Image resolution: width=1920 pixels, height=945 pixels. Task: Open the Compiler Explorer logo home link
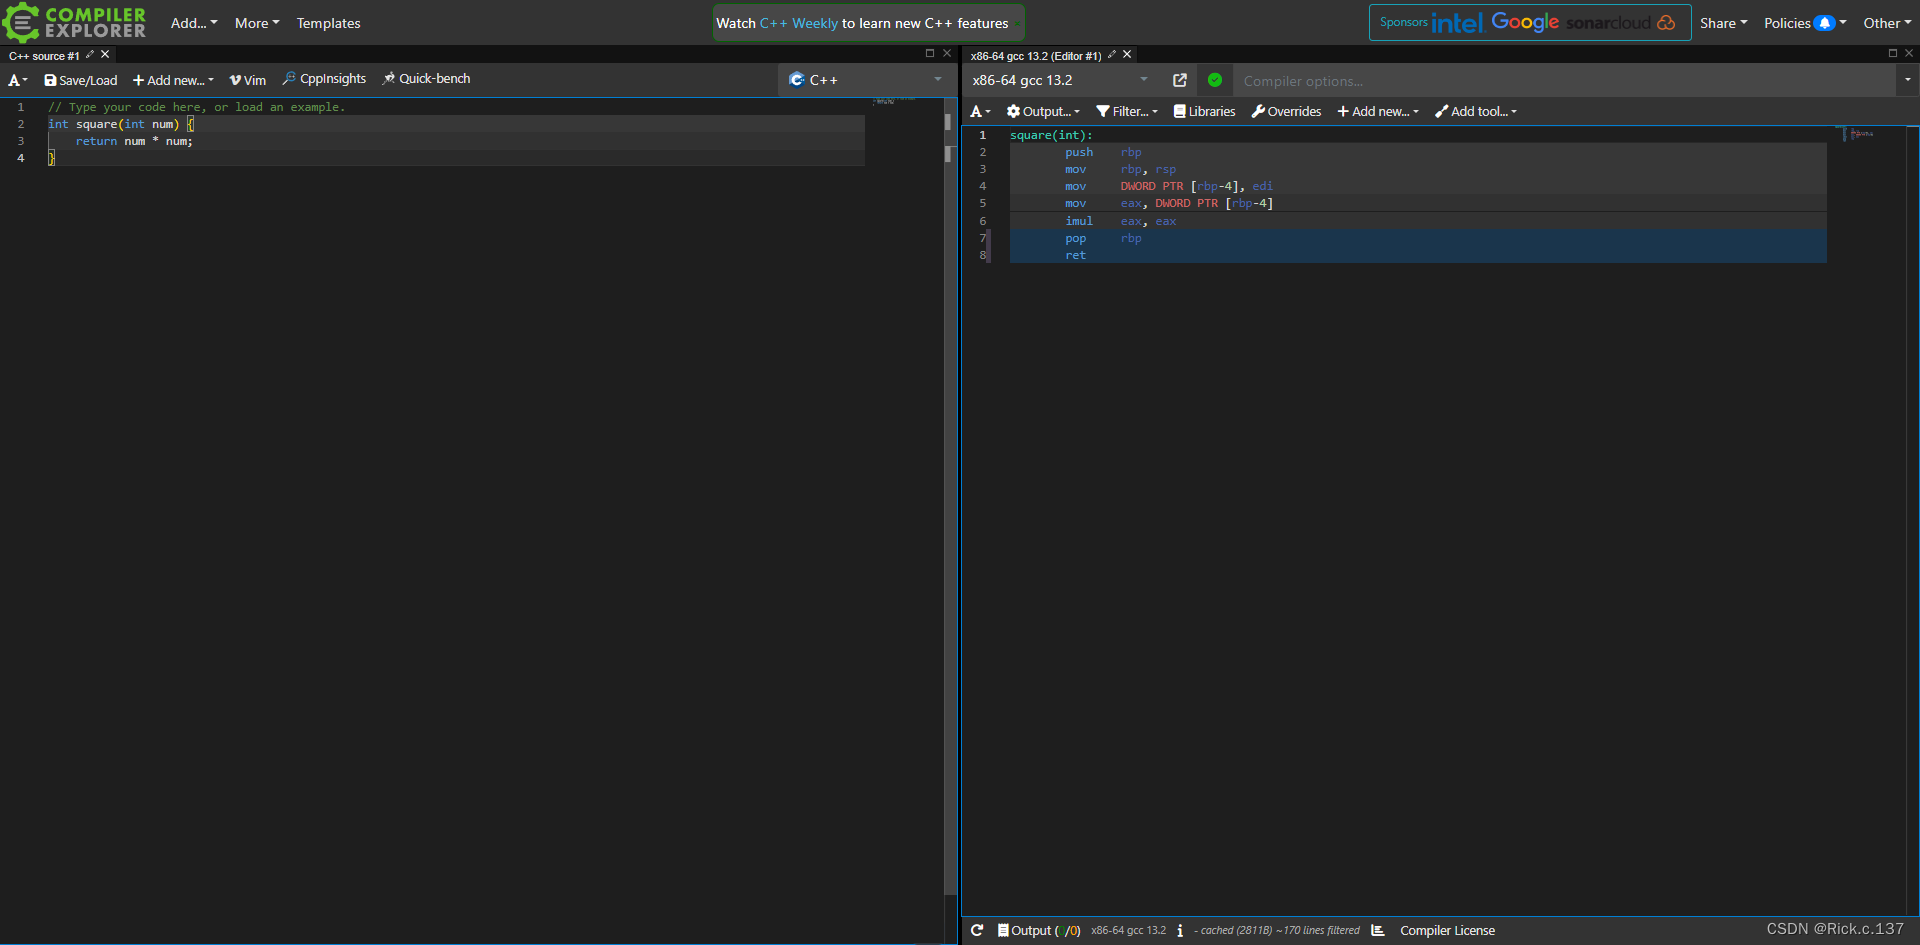tap(75, 22)
